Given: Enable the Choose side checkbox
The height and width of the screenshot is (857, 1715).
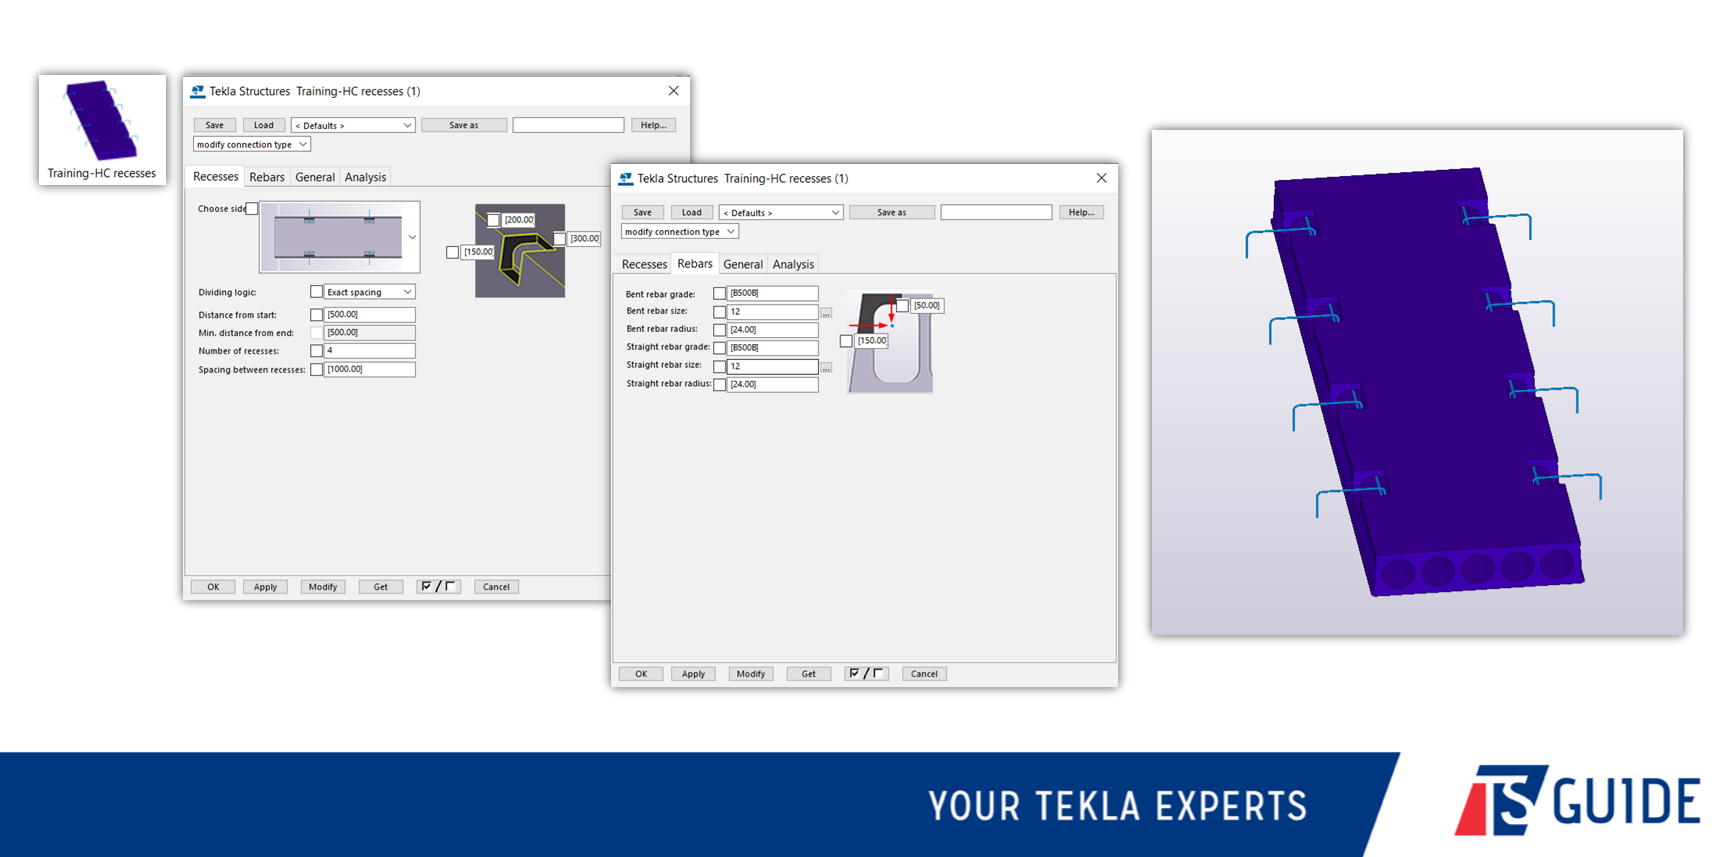Looking at the screenshot, I should 252,209.
